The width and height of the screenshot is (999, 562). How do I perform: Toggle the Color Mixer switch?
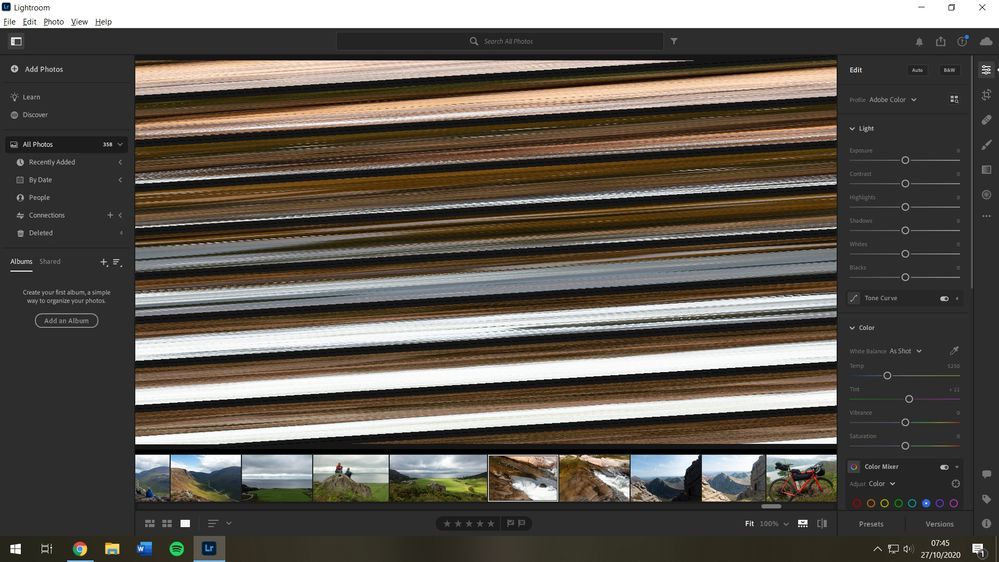[944, 467]
